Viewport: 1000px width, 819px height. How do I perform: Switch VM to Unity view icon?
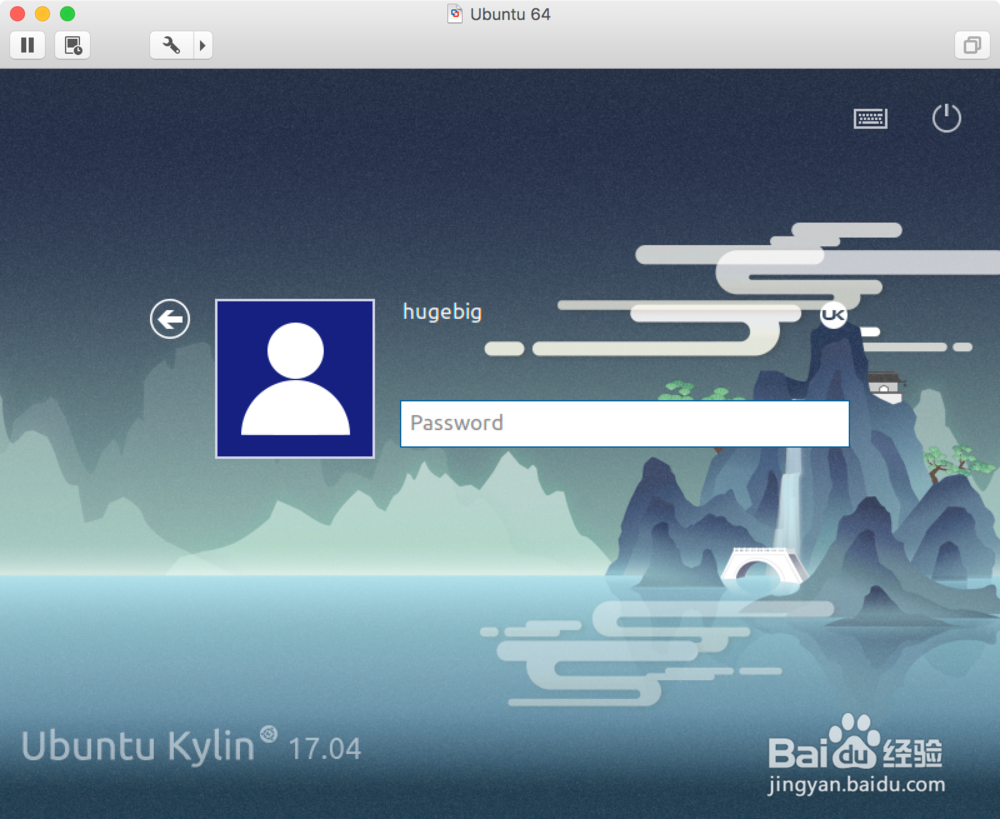point(972,45)
